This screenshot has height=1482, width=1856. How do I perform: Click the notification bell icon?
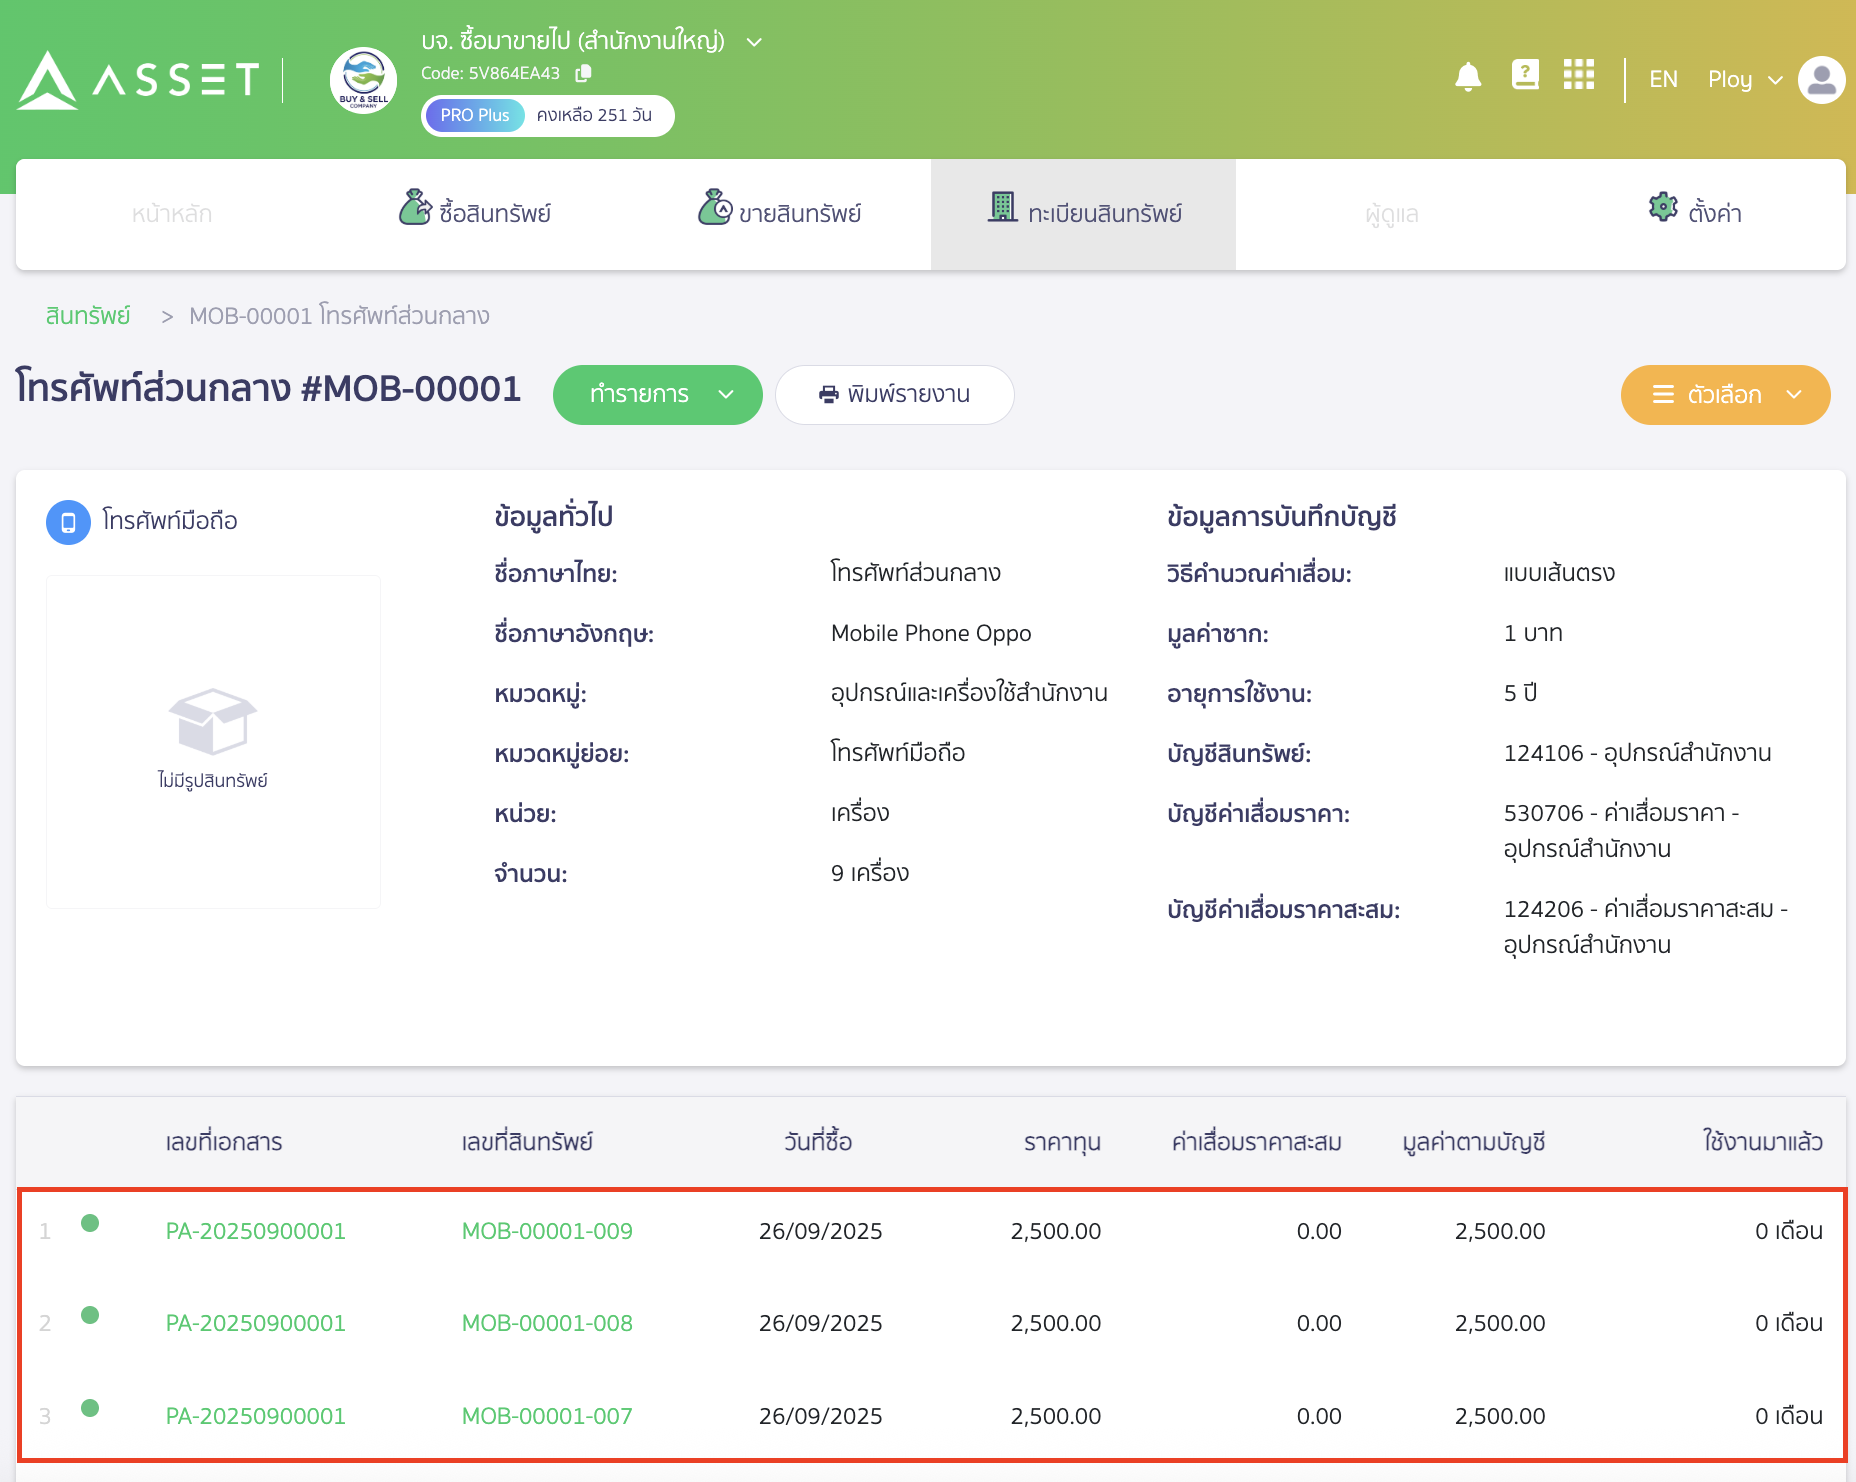(1467, 77)
